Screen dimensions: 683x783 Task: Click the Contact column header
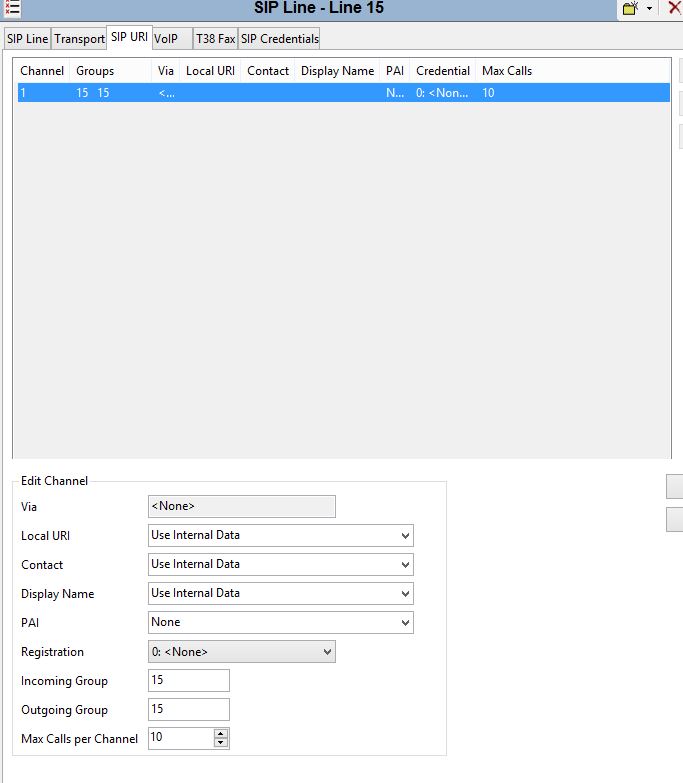tap(268, 71)
